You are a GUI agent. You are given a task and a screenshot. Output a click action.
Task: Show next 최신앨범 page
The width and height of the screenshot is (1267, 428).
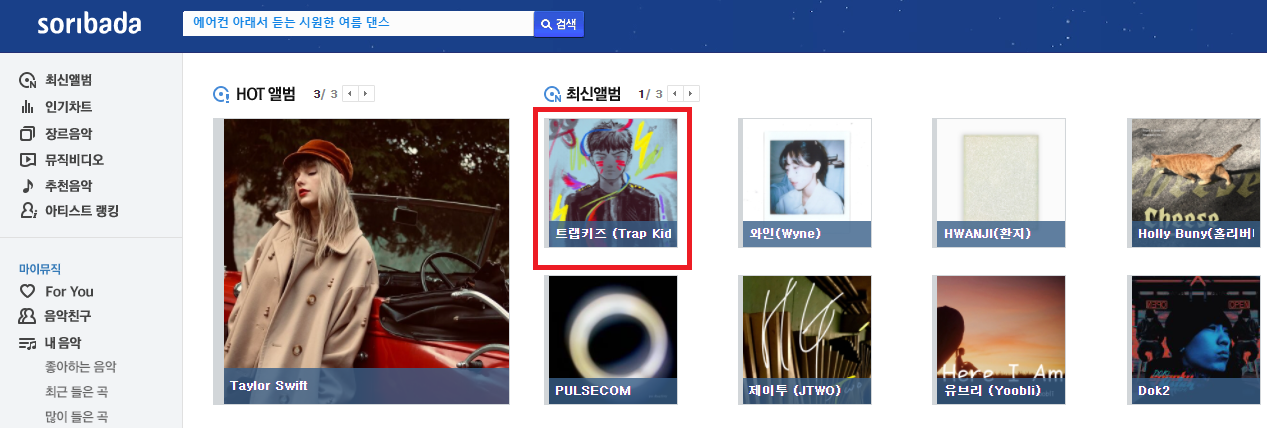tap(692, 94)
